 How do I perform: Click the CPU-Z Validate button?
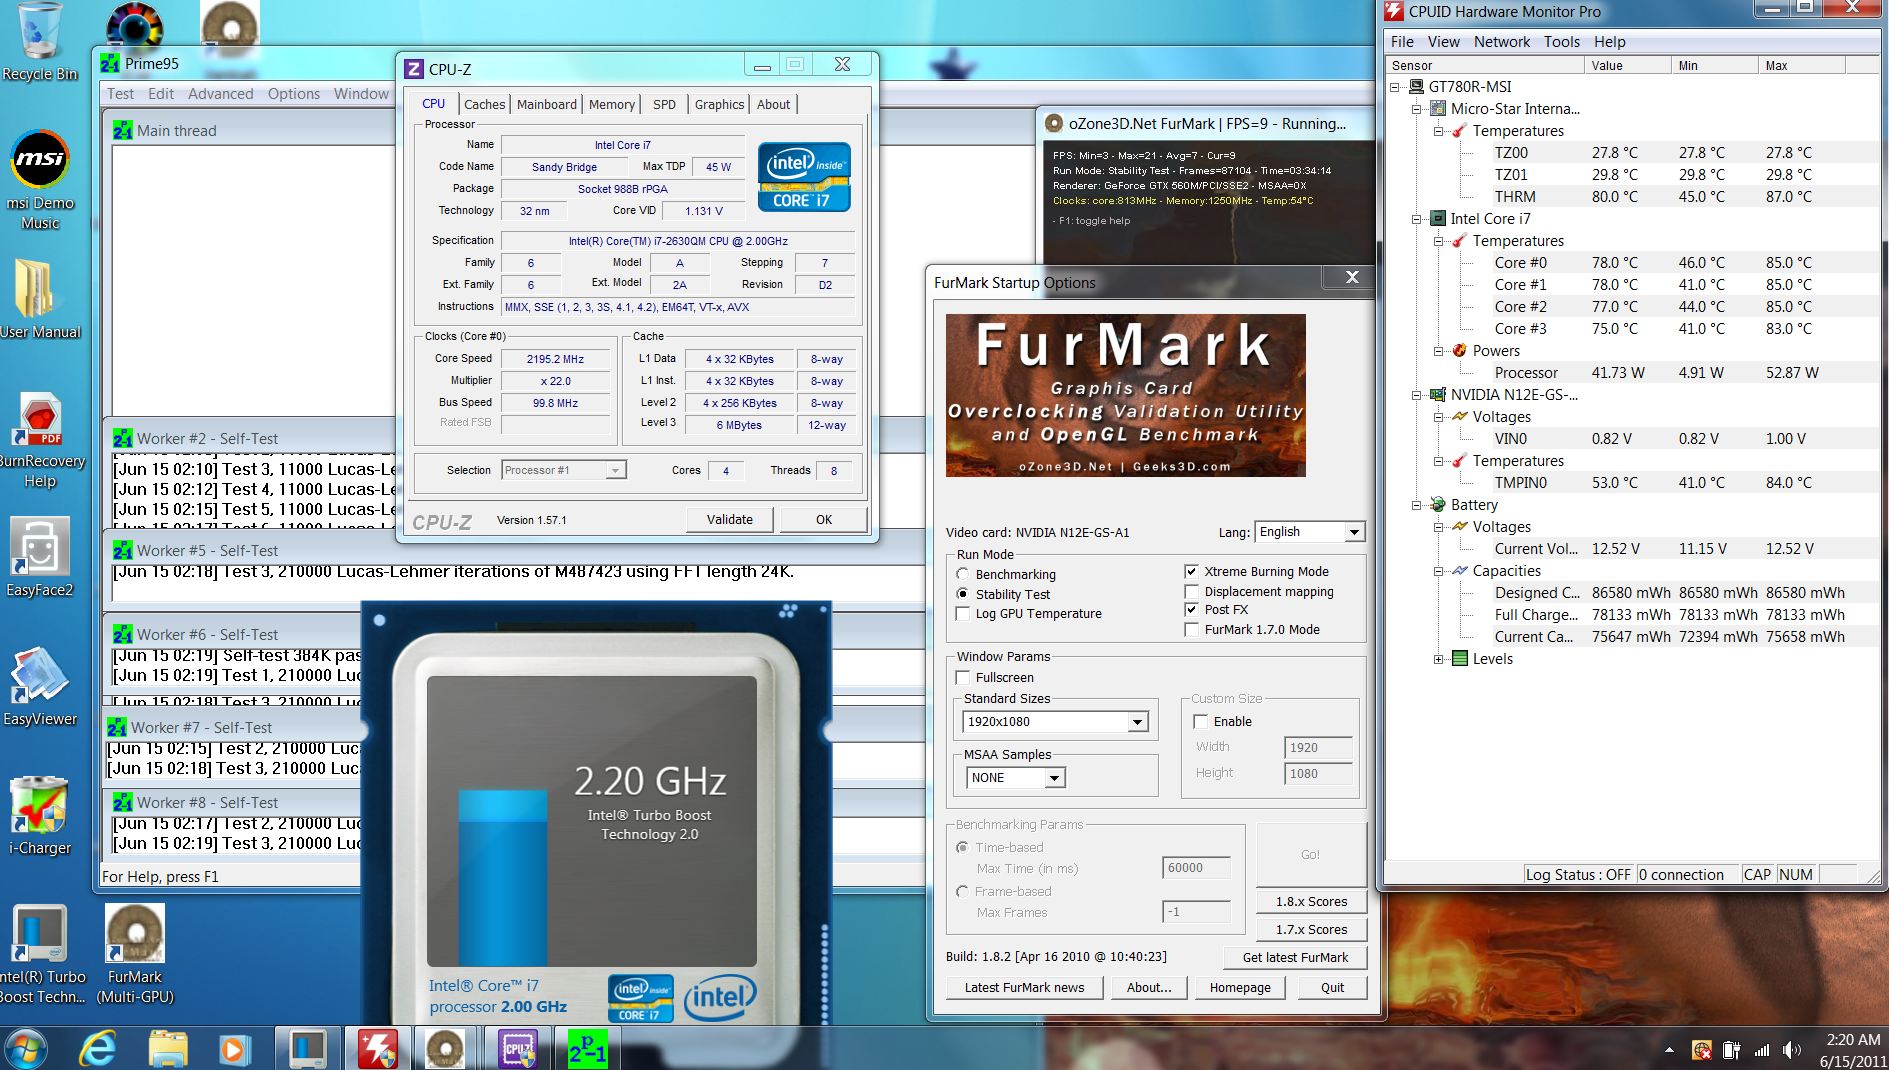coord(730,519)
